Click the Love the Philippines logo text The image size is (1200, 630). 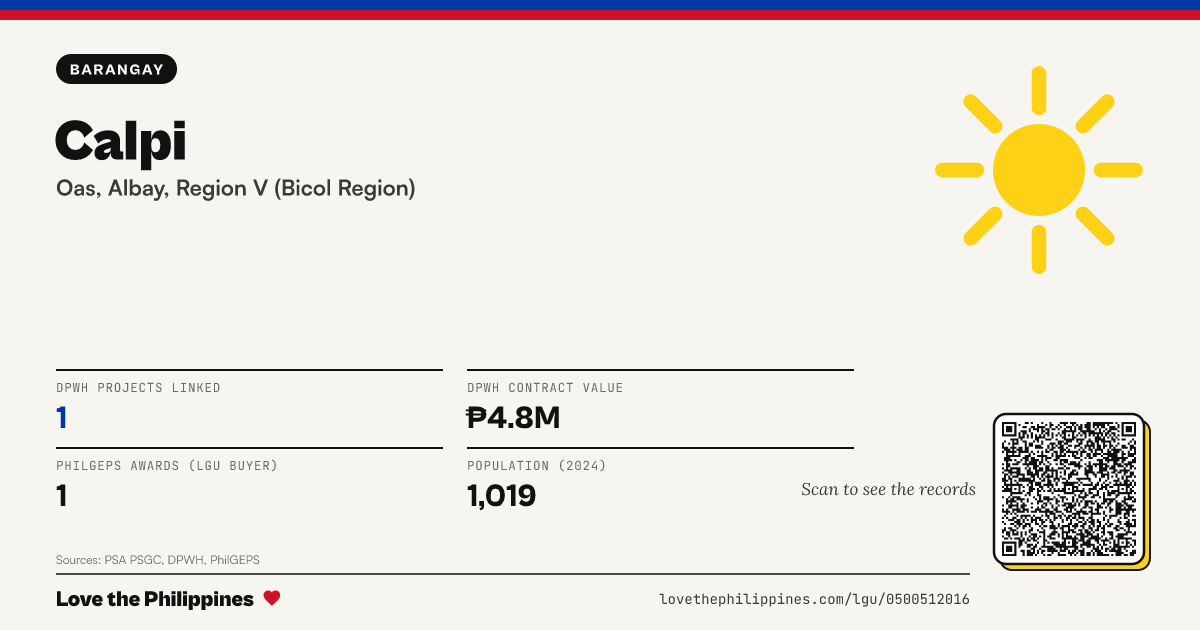click(155, 599)
